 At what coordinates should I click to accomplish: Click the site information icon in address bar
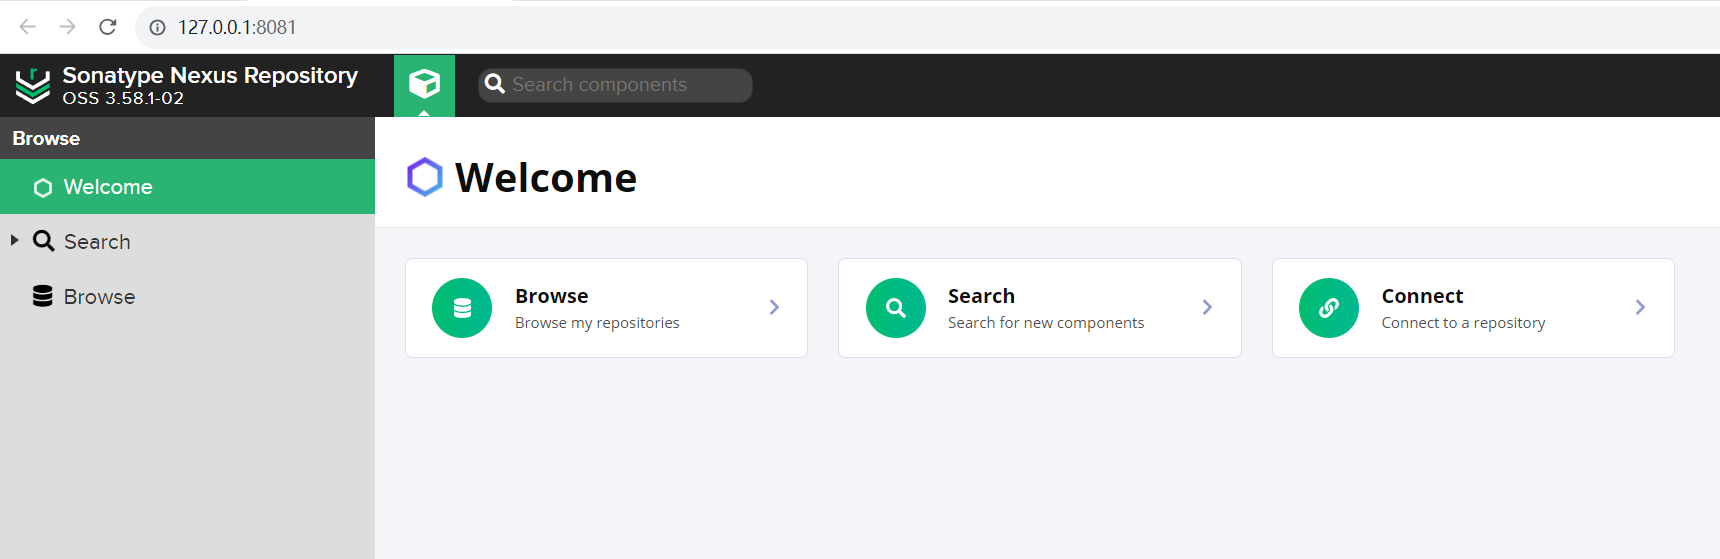tap(157, 27)
